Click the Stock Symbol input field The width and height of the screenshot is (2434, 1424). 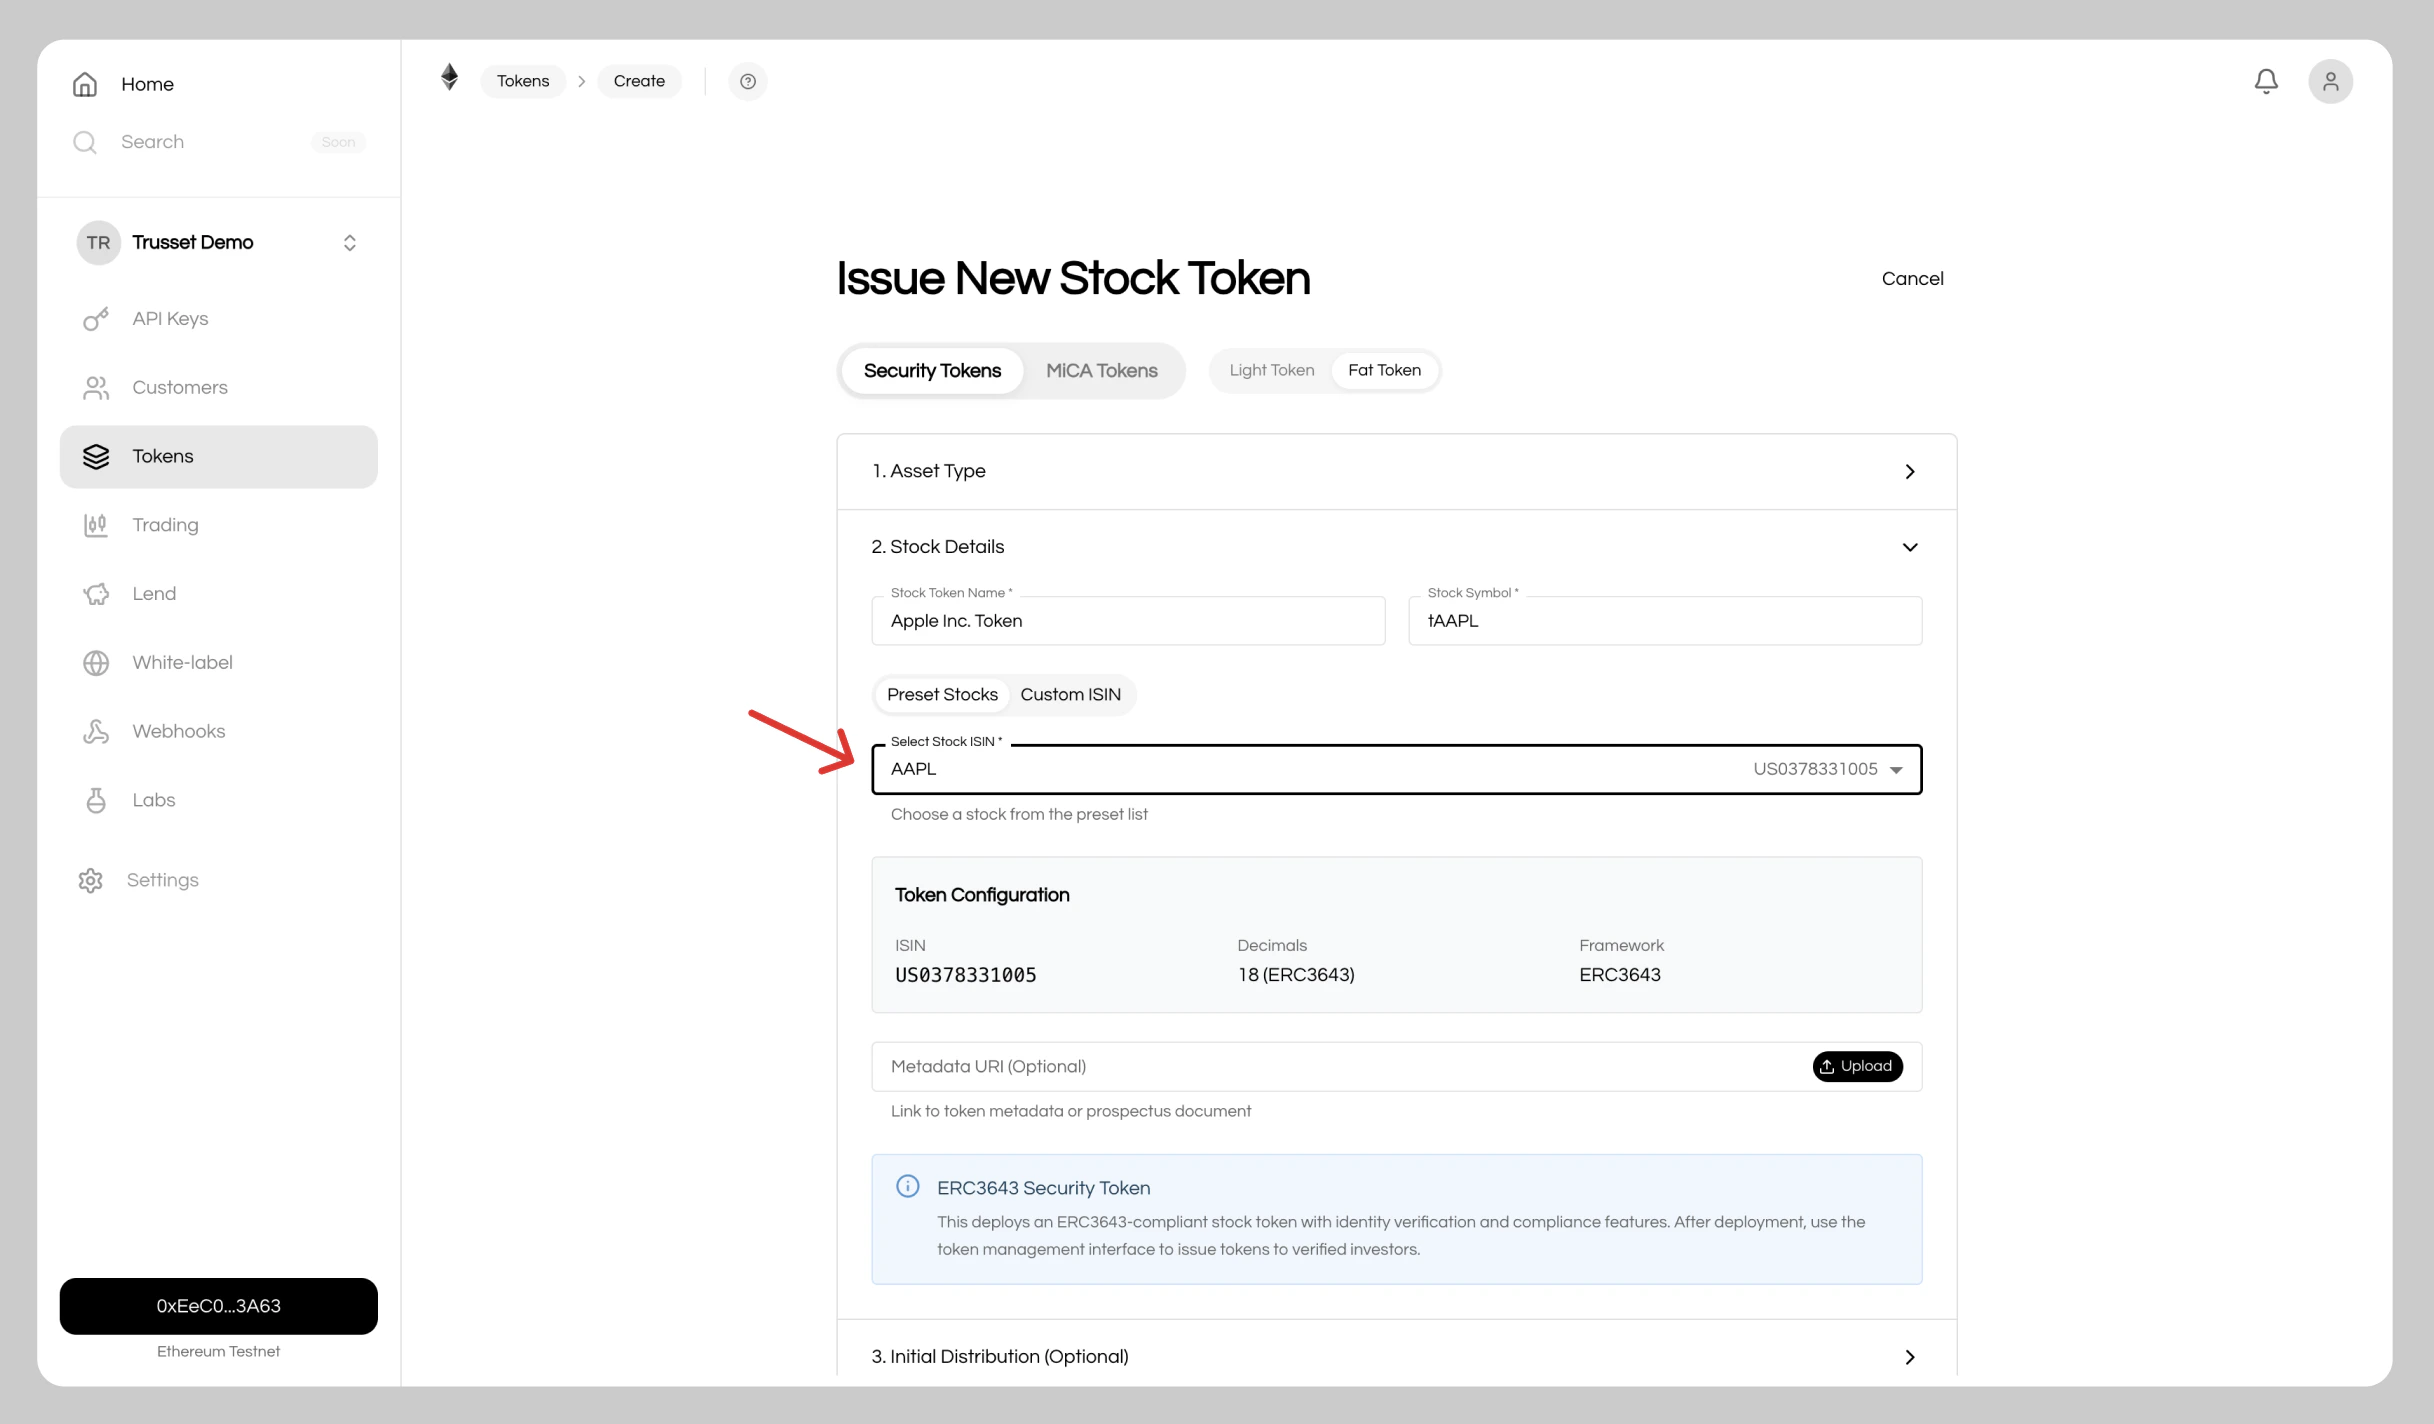coord(1663,621)
